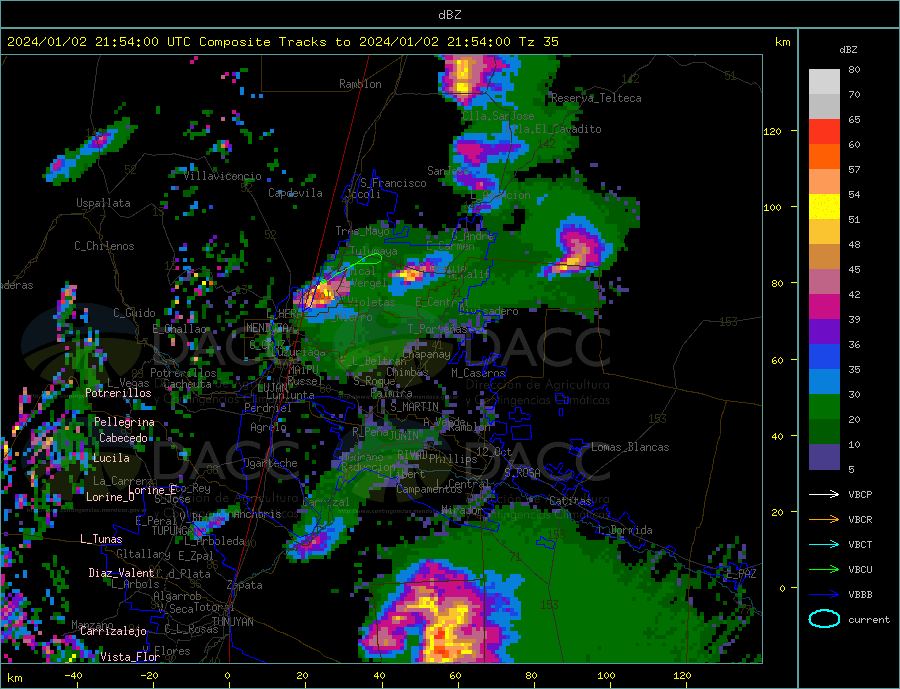Viewport: 900px width, 689px height.
Task: Click the Lucila place label
Action: 111,458
